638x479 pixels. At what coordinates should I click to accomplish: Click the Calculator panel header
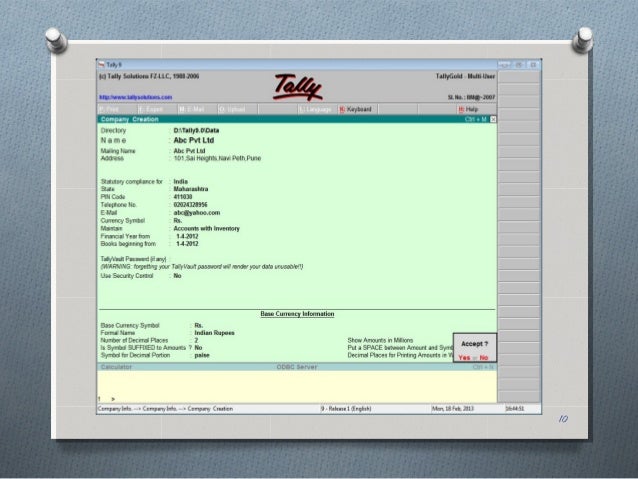click(116, 367)
